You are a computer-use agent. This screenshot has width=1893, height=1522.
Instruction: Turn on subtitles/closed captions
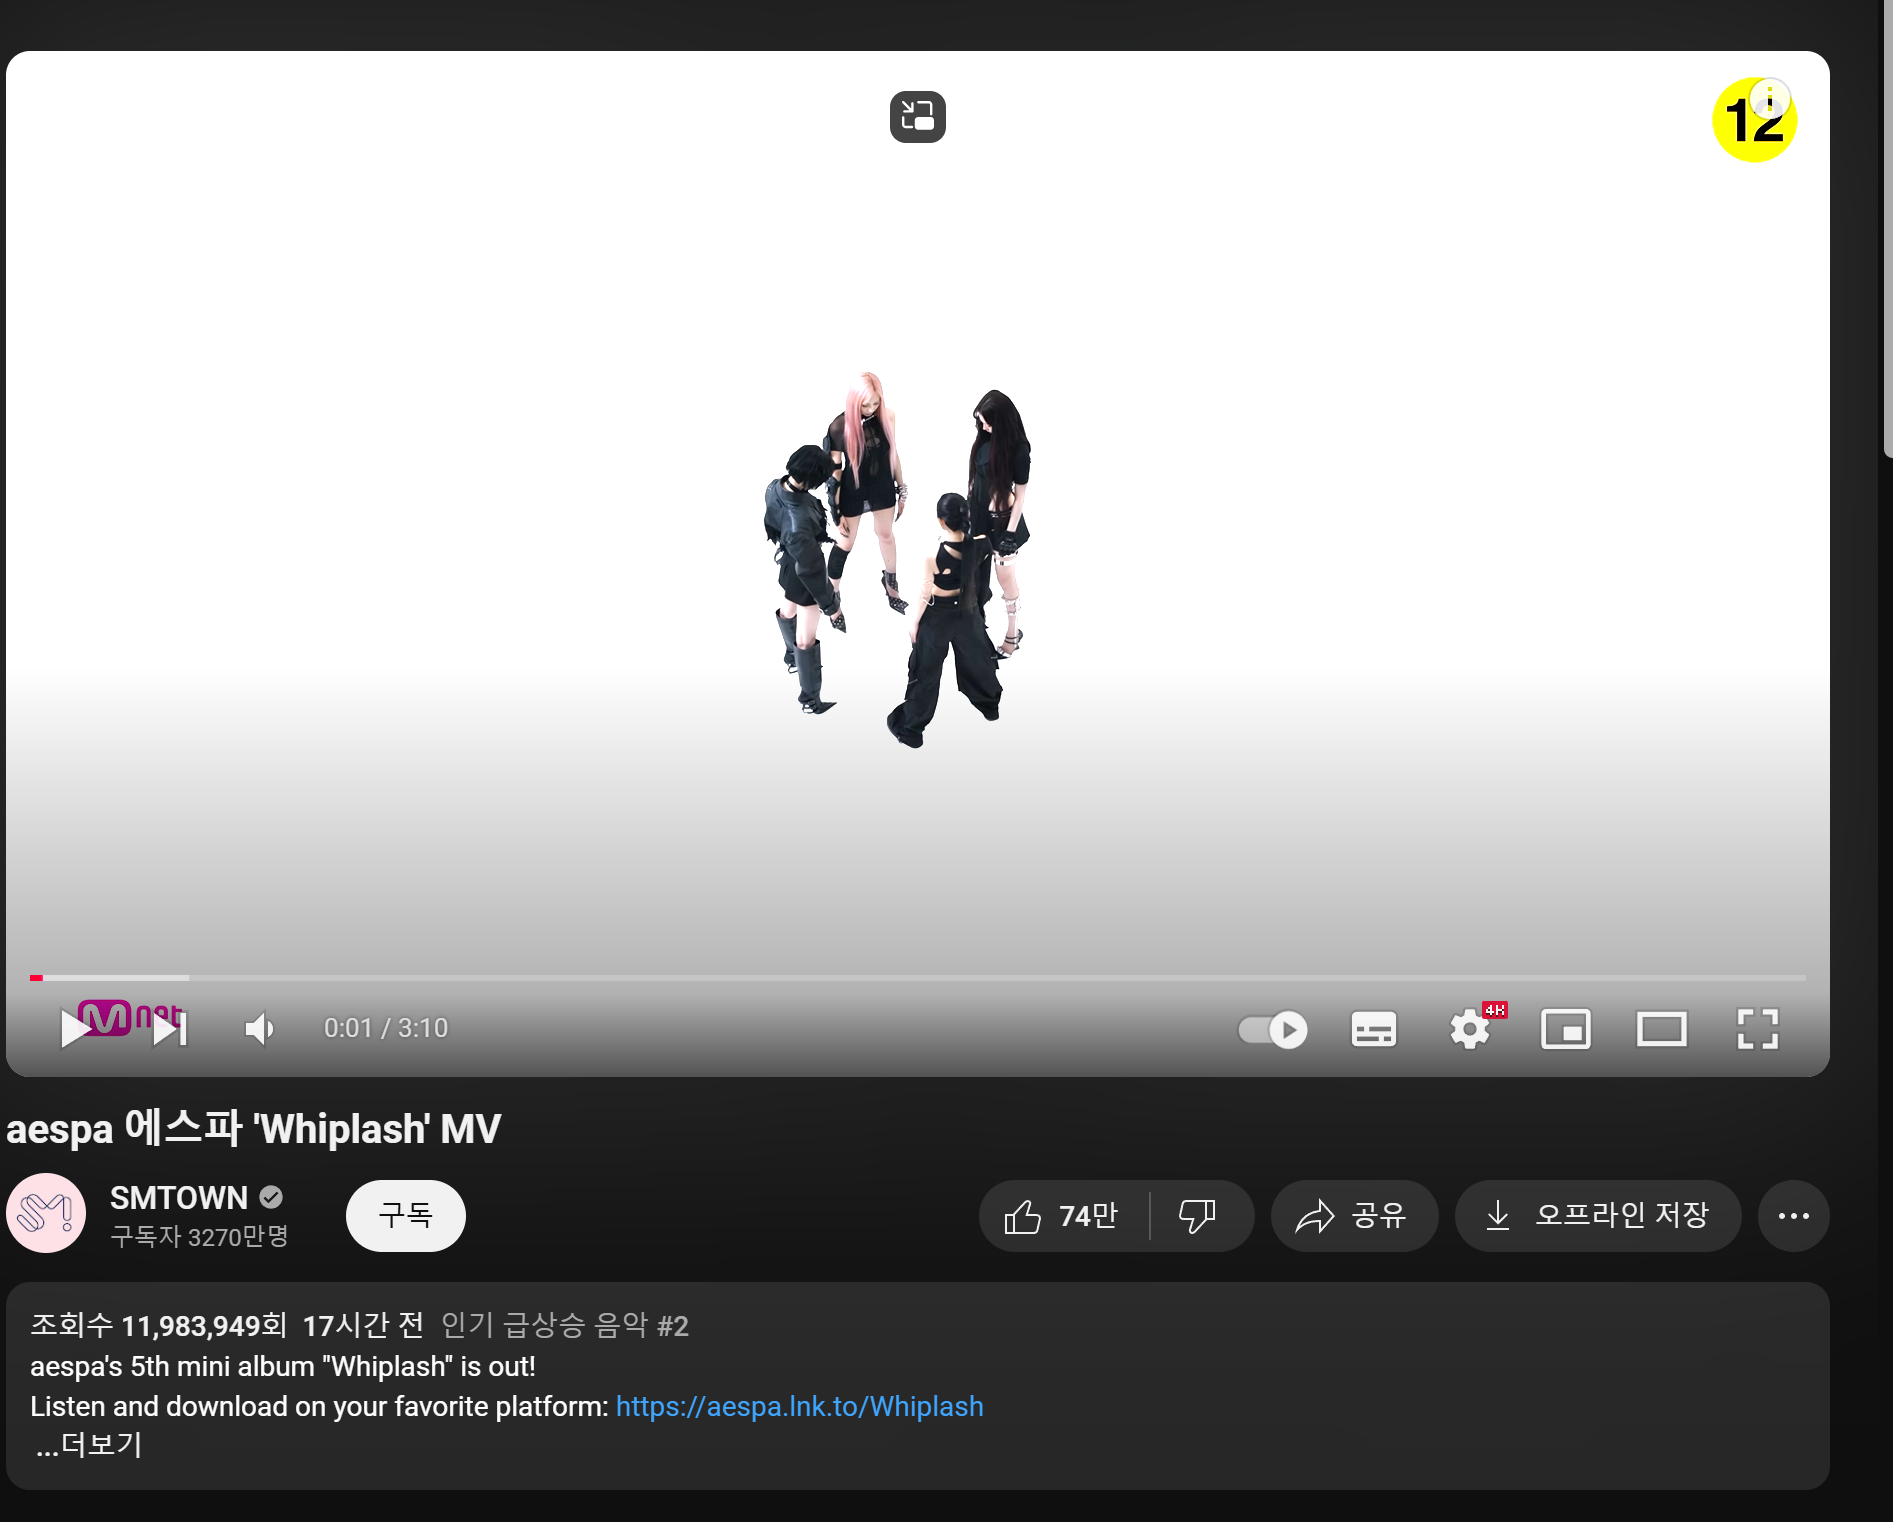click(1374, 1029)
